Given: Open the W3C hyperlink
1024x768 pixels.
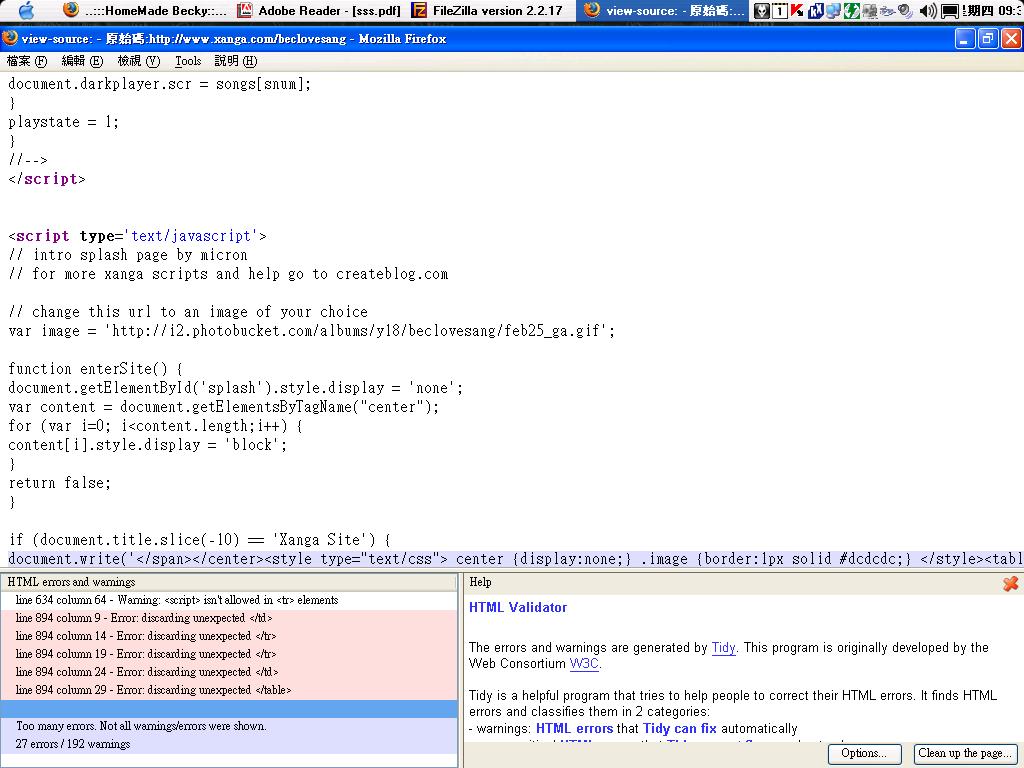Looking at the screenshot, I should click(584, 664).
